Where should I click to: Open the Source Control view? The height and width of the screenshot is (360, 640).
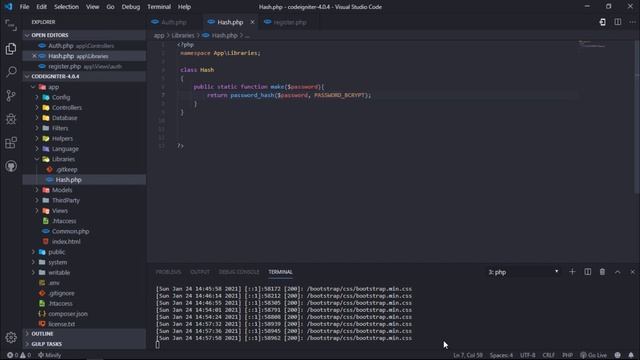click(x=11, y=96)
